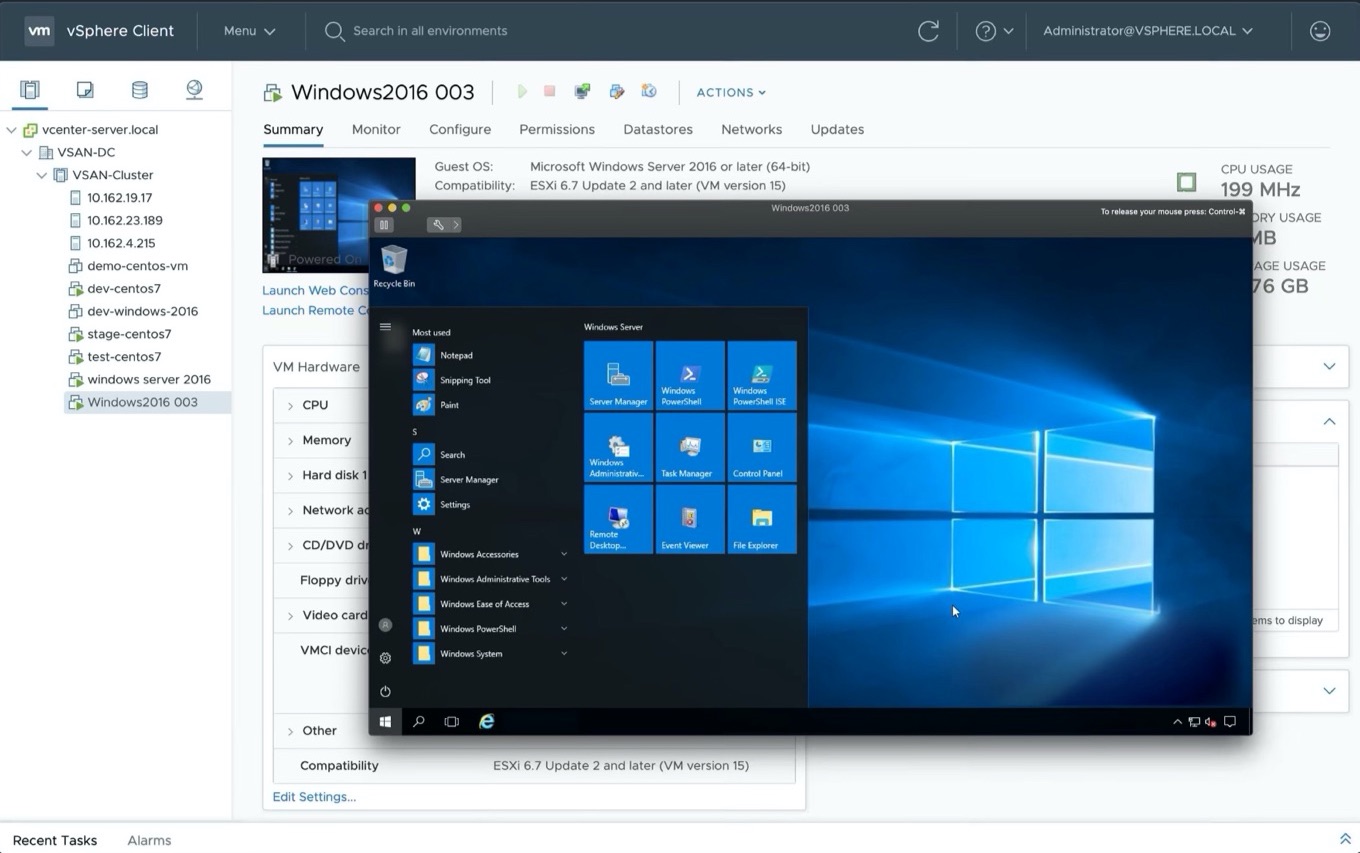Image resolution: width=1360 pixels, height=853 pixels.
Task: Click the Hosts and Clusters inventory icon
Action: pos(30,90)
